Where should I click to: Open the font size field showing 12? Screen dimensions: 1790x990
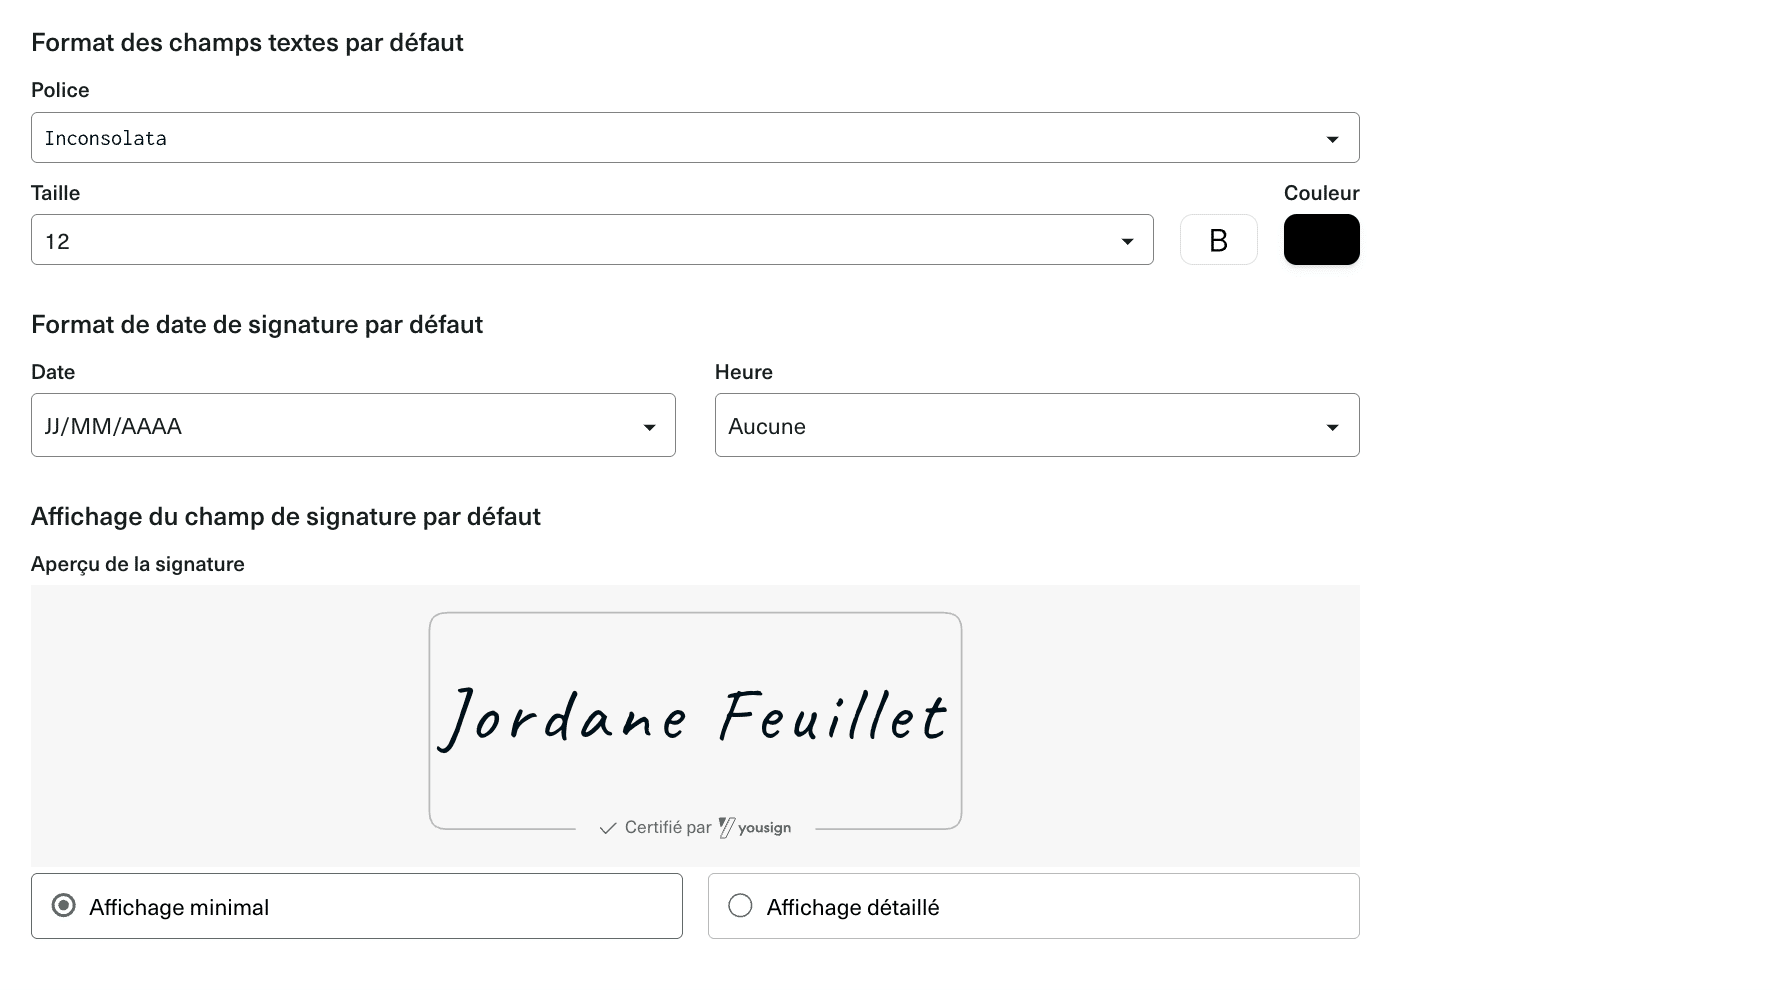click(x=580, y=240)
